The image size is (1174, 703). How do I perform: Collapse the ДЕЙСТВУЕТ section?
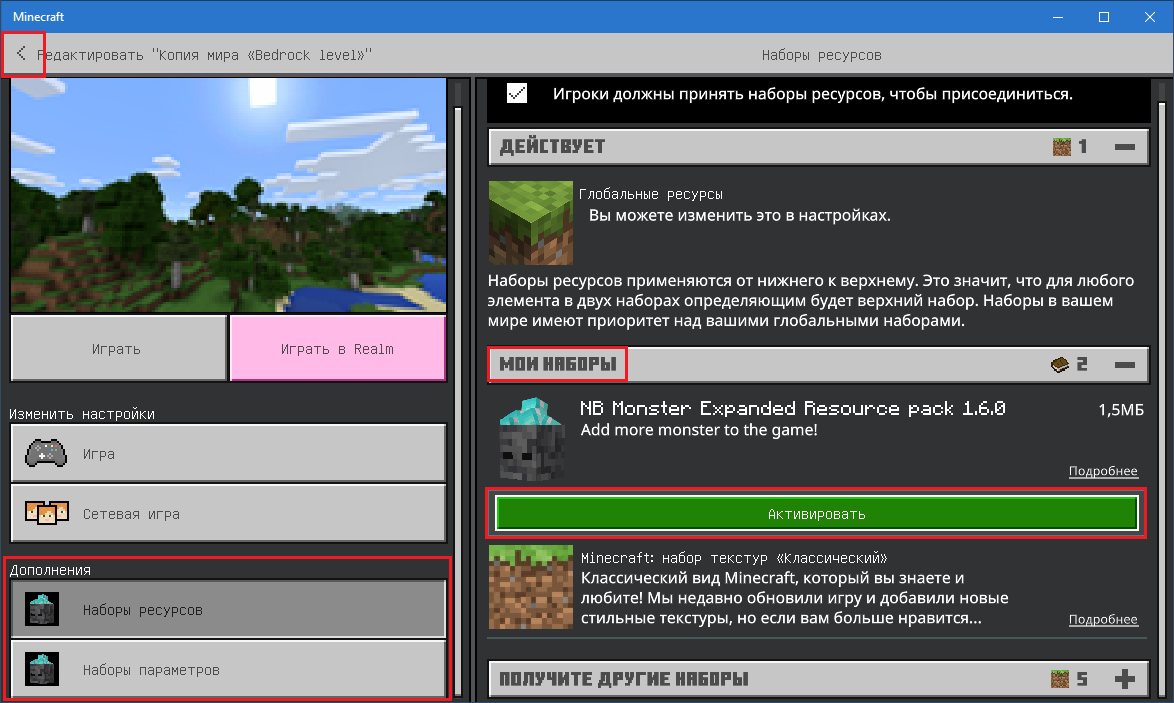[x=1124, y=147]
